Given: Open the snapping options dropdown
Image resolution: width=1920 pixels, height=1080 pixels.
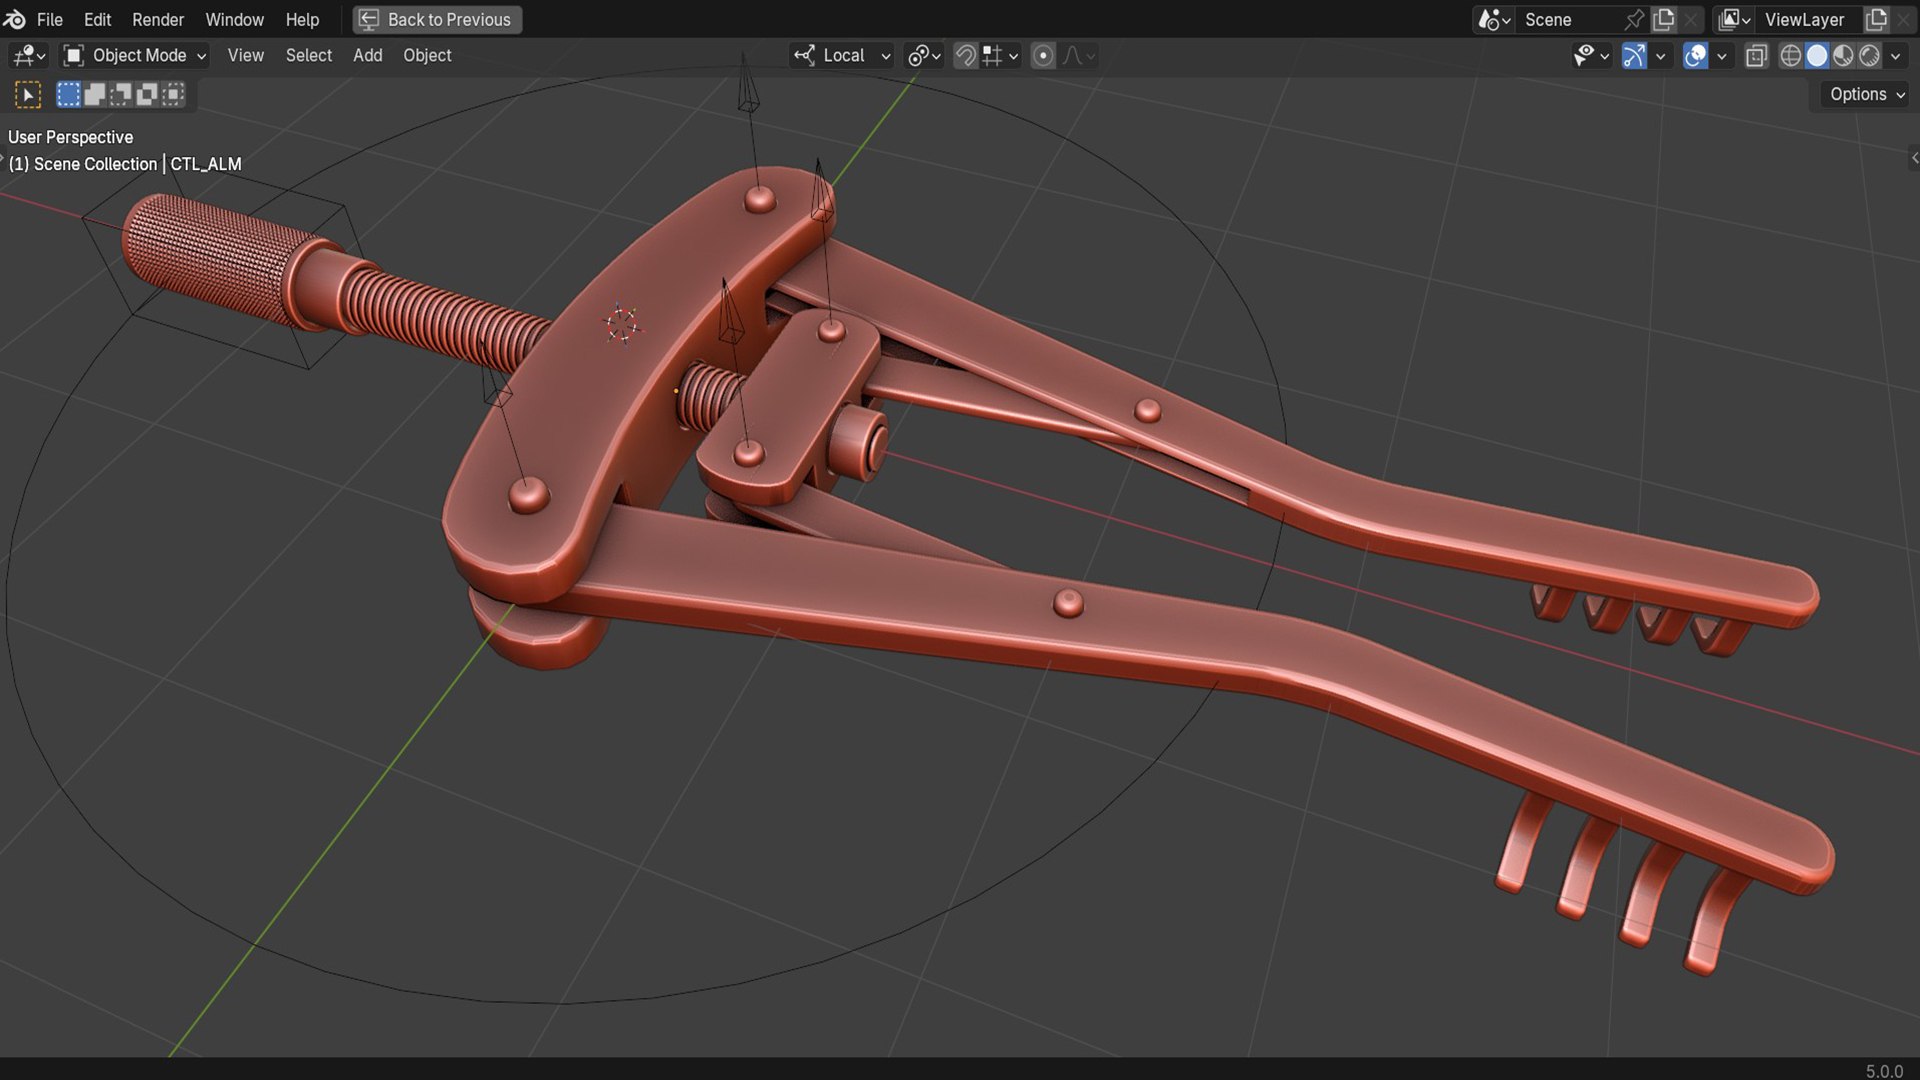Looking at the screenshot, I should (1000, 55).
